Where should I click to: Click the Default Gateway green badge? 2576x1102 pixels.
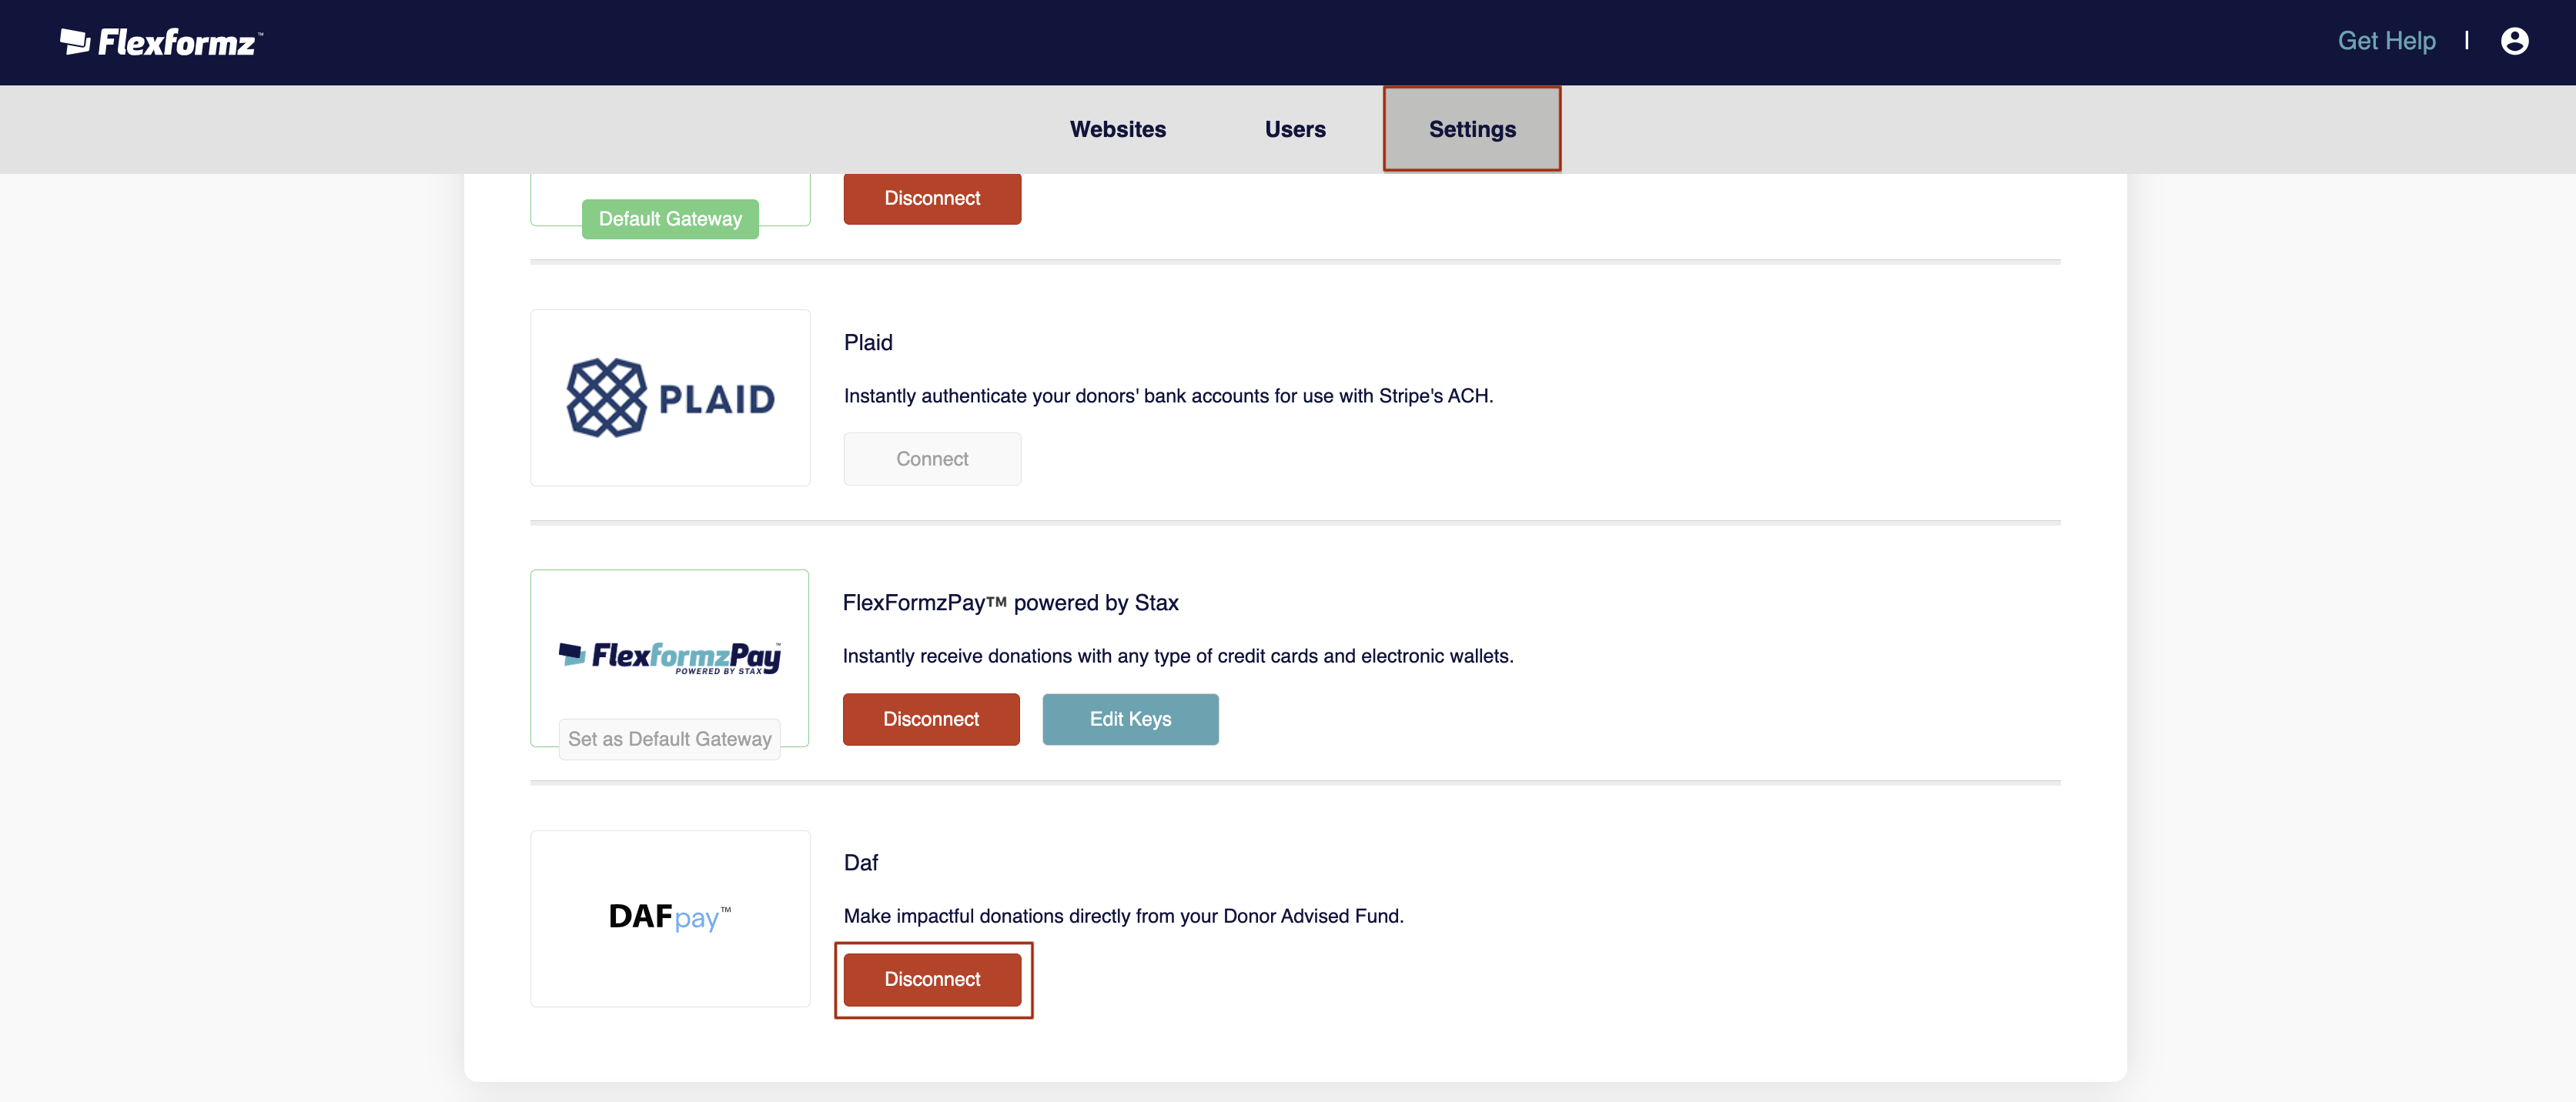[670, 219]
